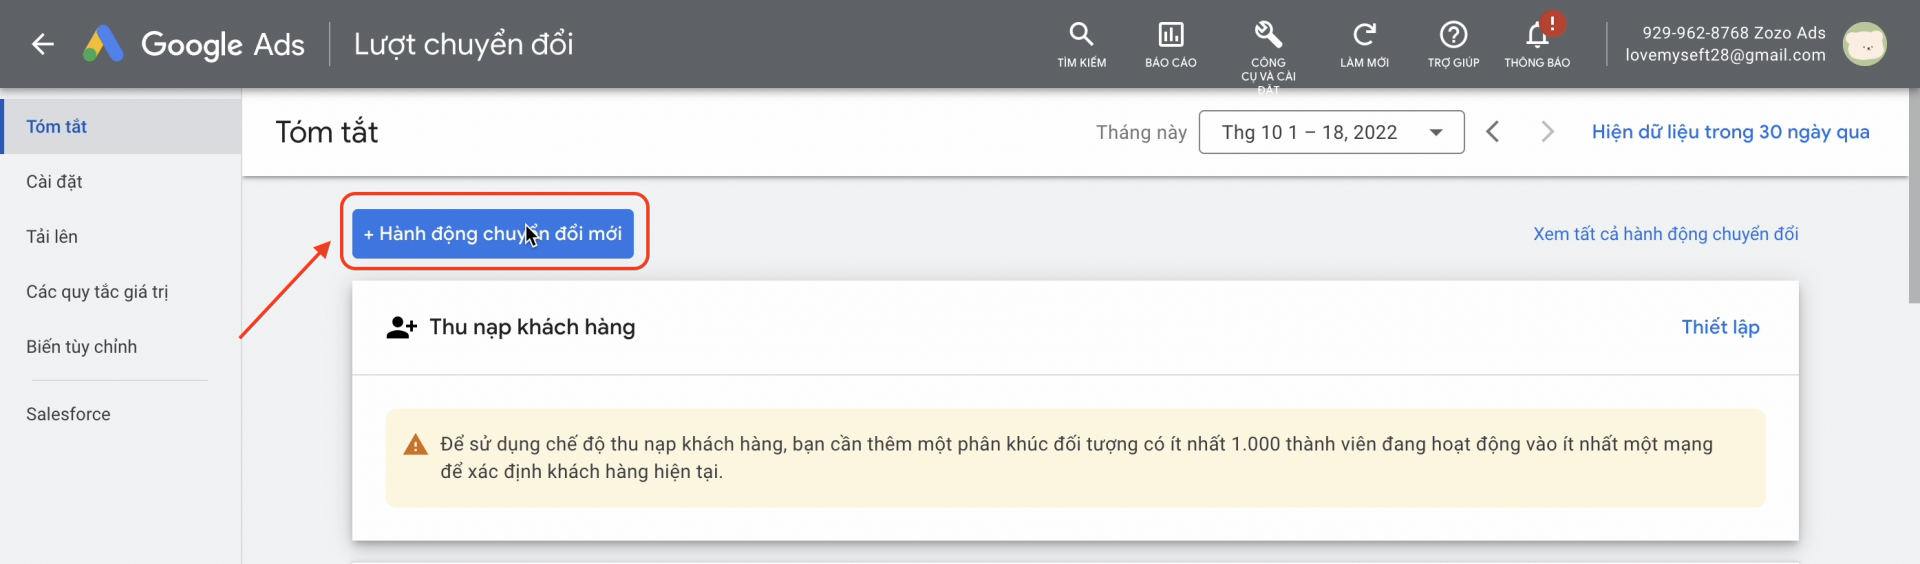Click the account avatar picture
Image resolution: width=1920 pixels, height=564 pixels.
[x=1864, y=44]
